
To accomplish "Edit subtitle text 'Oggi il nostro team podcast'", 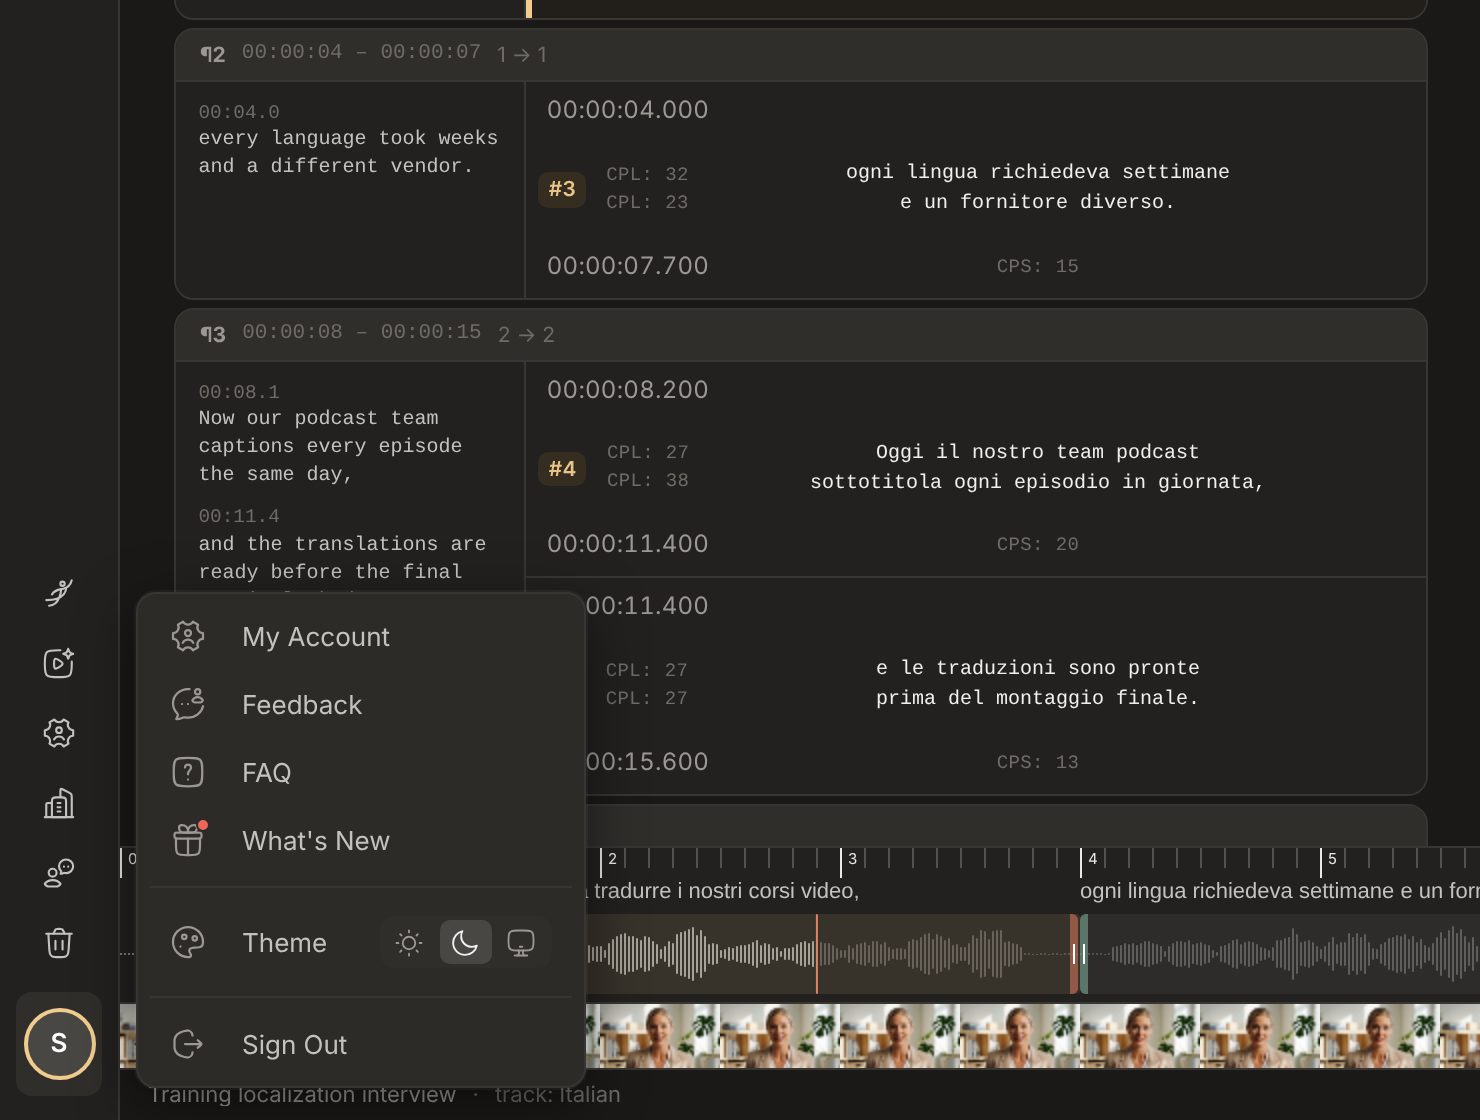I will click(x=1037, y=452).
